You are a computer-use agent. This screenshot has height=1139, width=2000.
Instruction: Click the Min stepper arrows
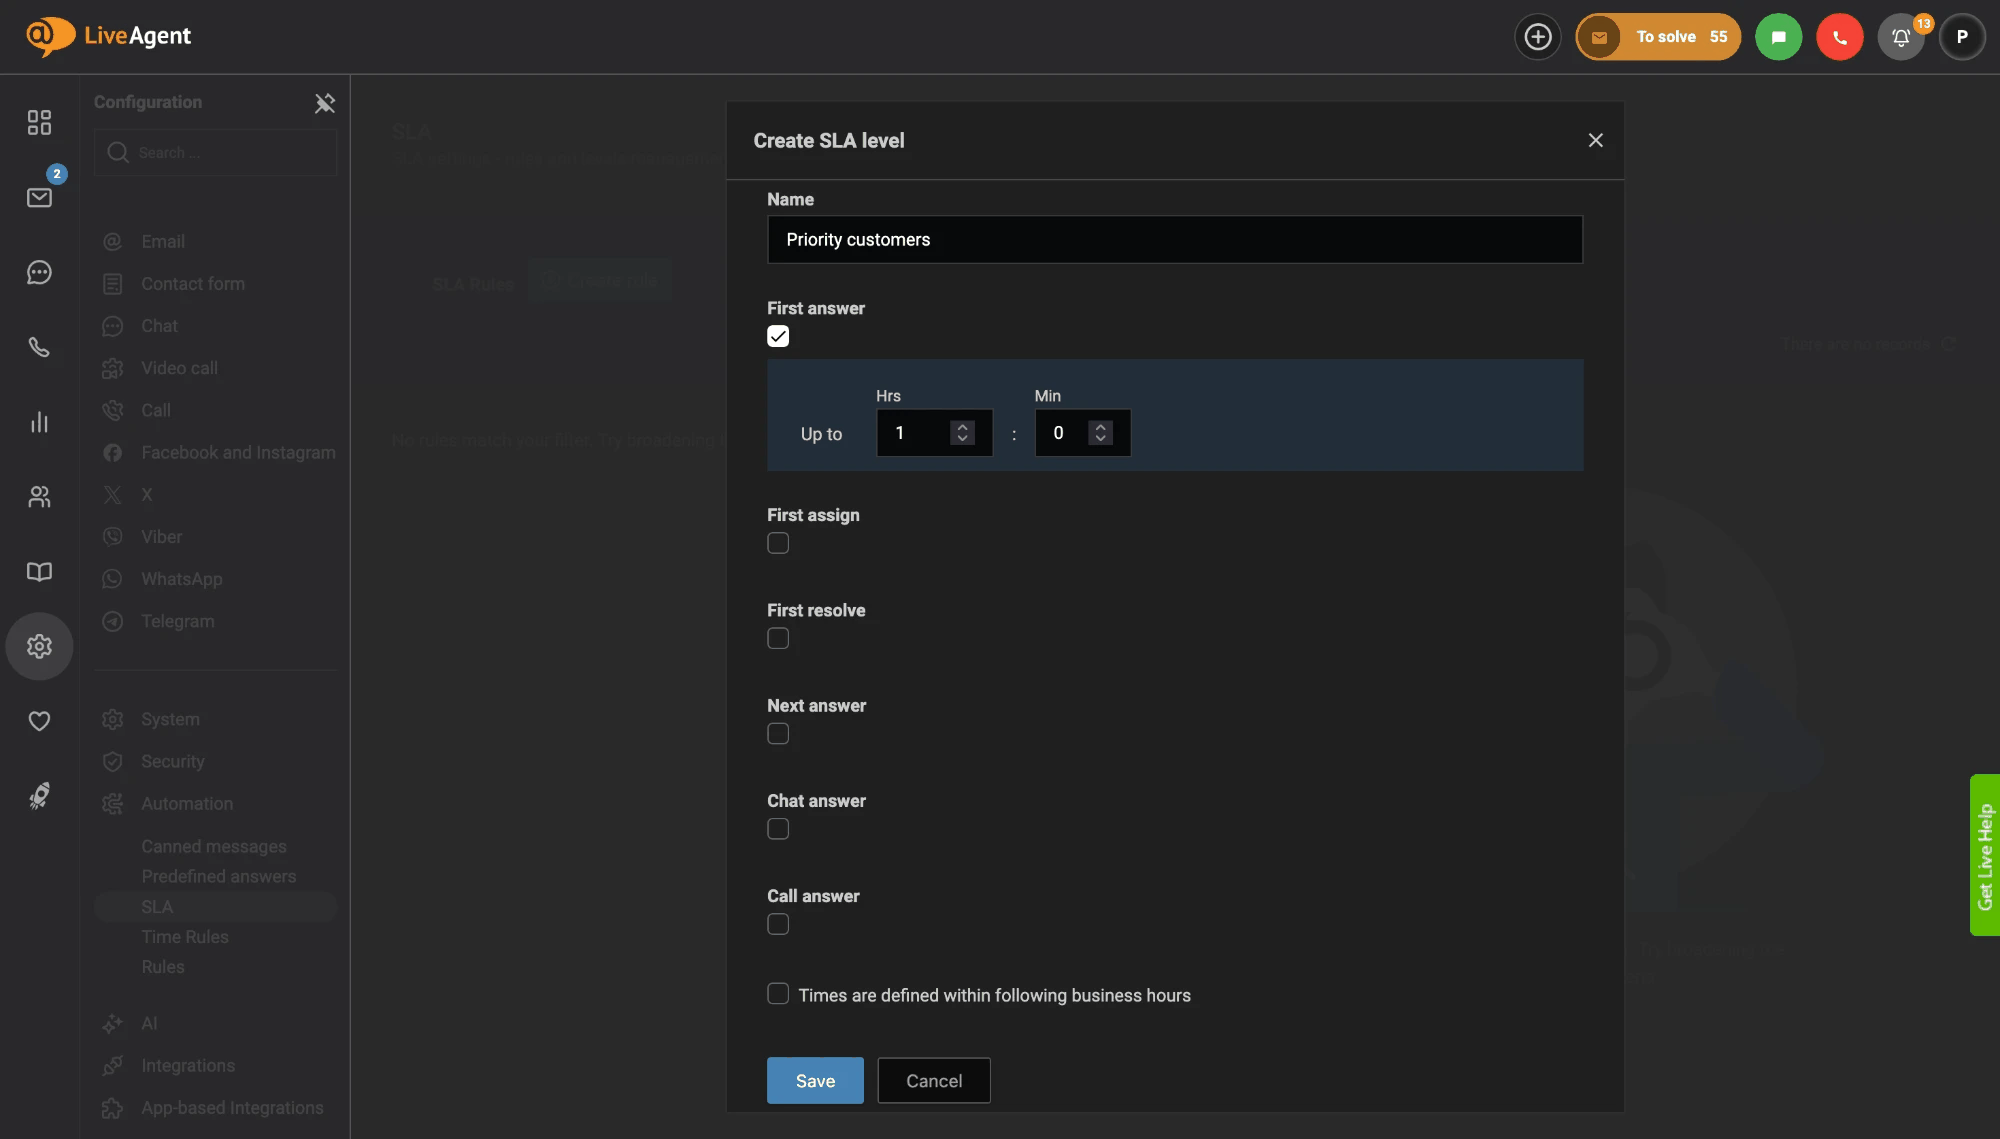[x=1100, y=433]
